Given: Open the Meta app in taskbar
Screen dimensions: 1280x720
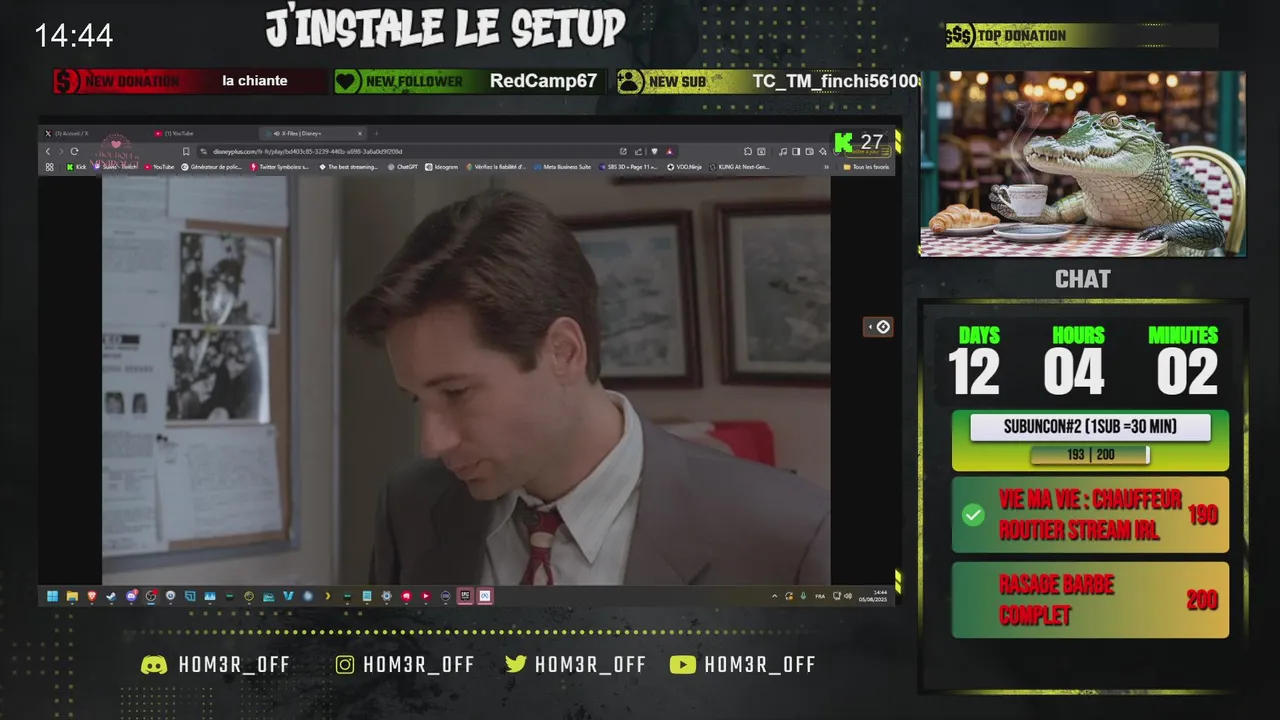Looking at the screenshot, I should pos(485,596).
